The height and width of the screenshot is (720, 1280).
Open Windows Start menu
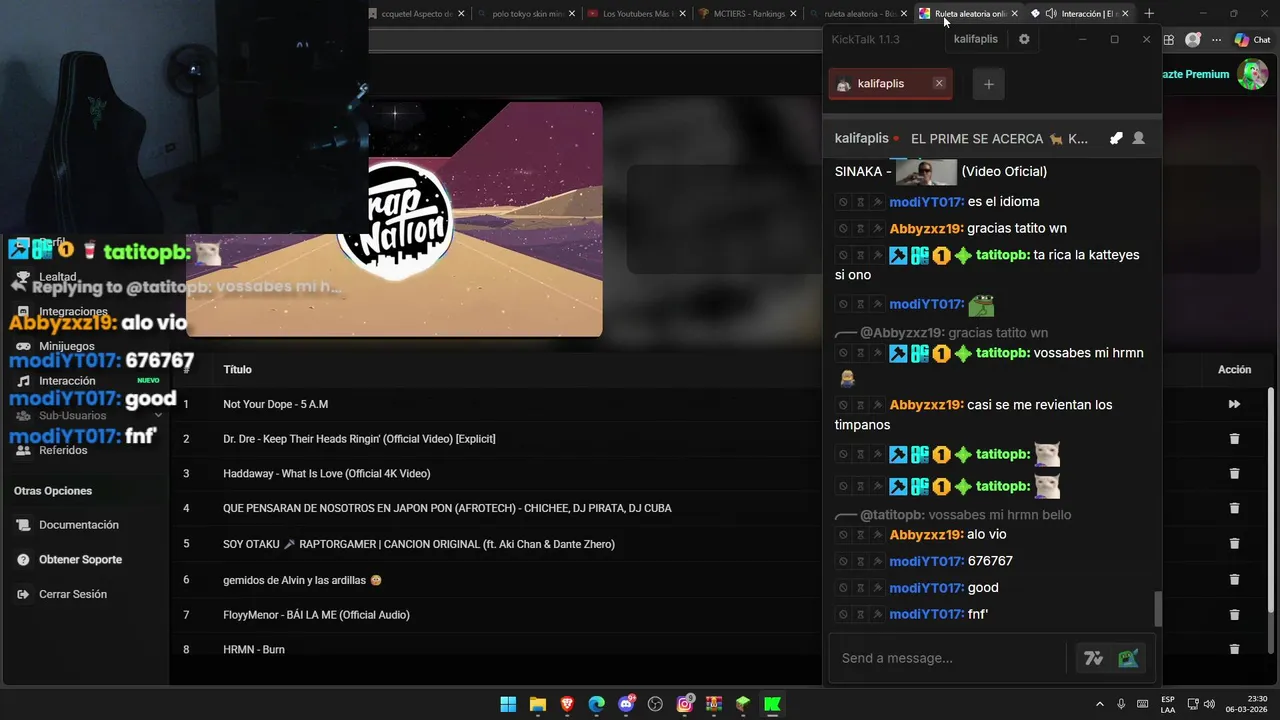508,704
